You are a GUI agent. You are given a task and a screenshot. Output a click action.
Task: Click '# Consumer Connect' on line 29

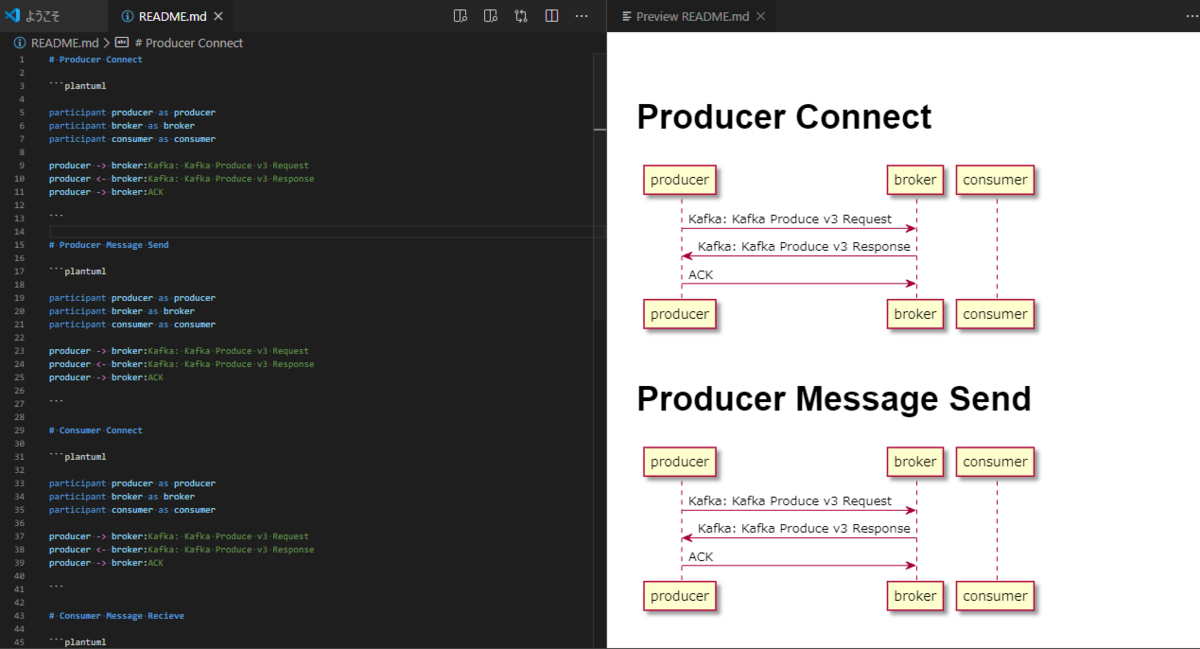[96, 430]
